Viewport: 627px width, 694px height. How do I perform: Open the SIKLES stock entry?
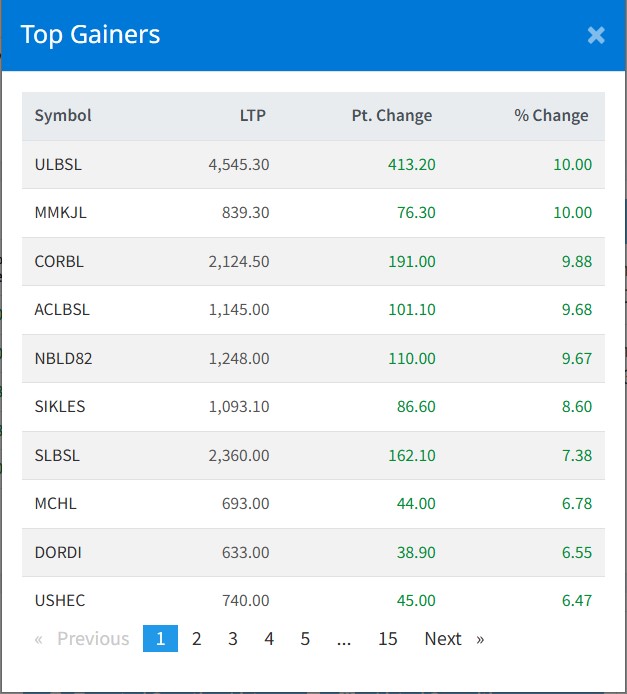[60, 407]
